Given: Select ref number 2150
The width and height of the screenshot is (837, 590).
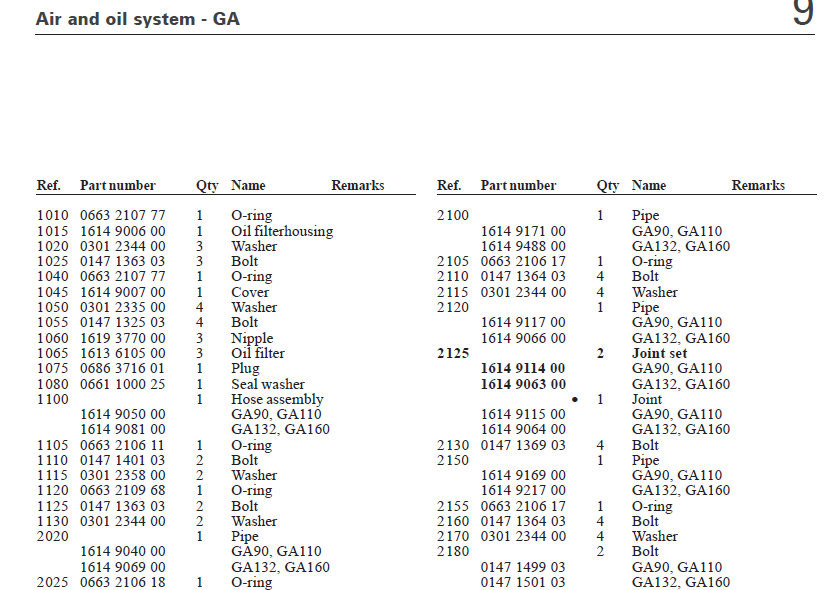Looking at the screenshot, I should tap(453, 460).
